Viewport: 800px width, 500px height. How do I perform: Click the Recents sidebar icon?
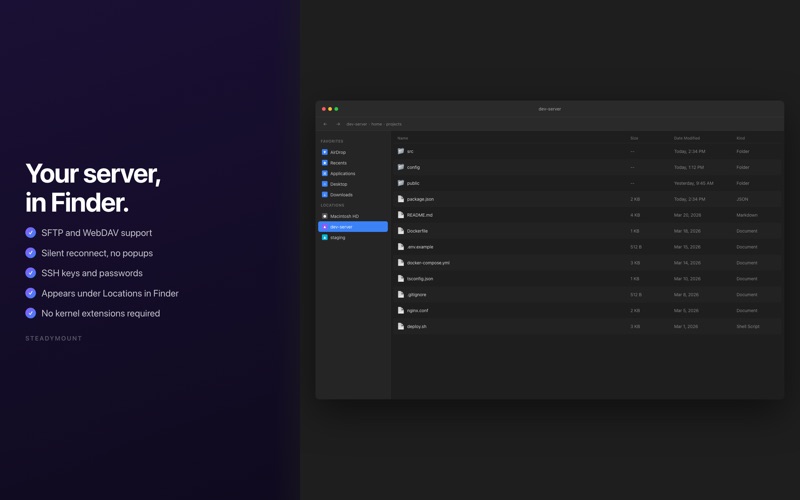coord(324,163)
